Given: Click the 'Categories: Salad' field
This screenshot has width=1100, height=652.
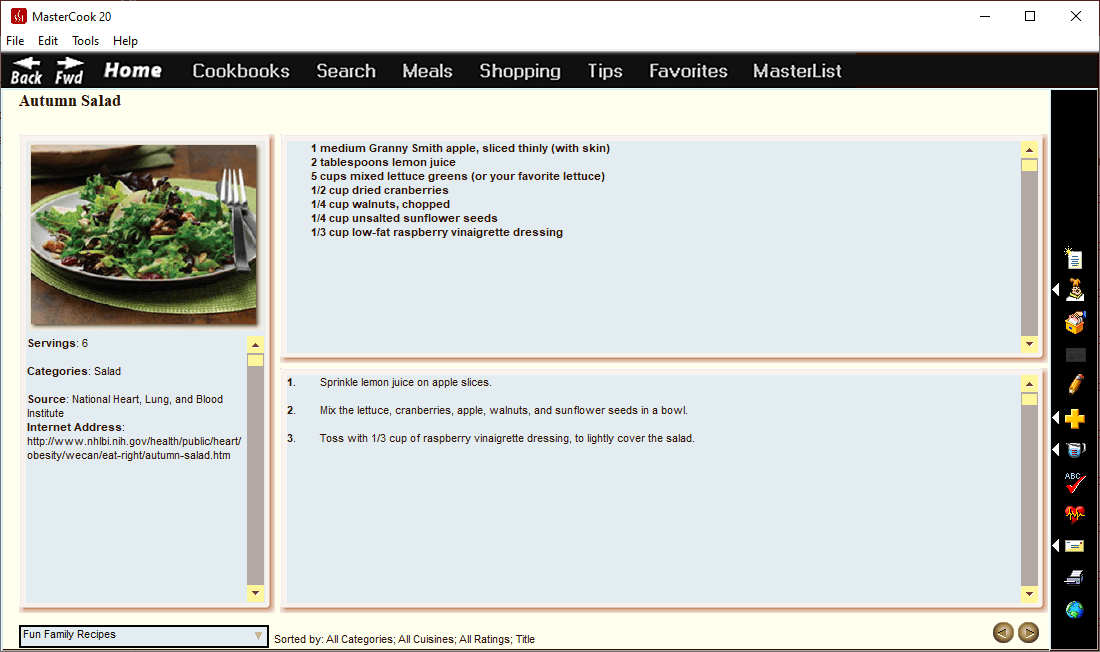Looking at the screenshot, I should tap(74, 371).
